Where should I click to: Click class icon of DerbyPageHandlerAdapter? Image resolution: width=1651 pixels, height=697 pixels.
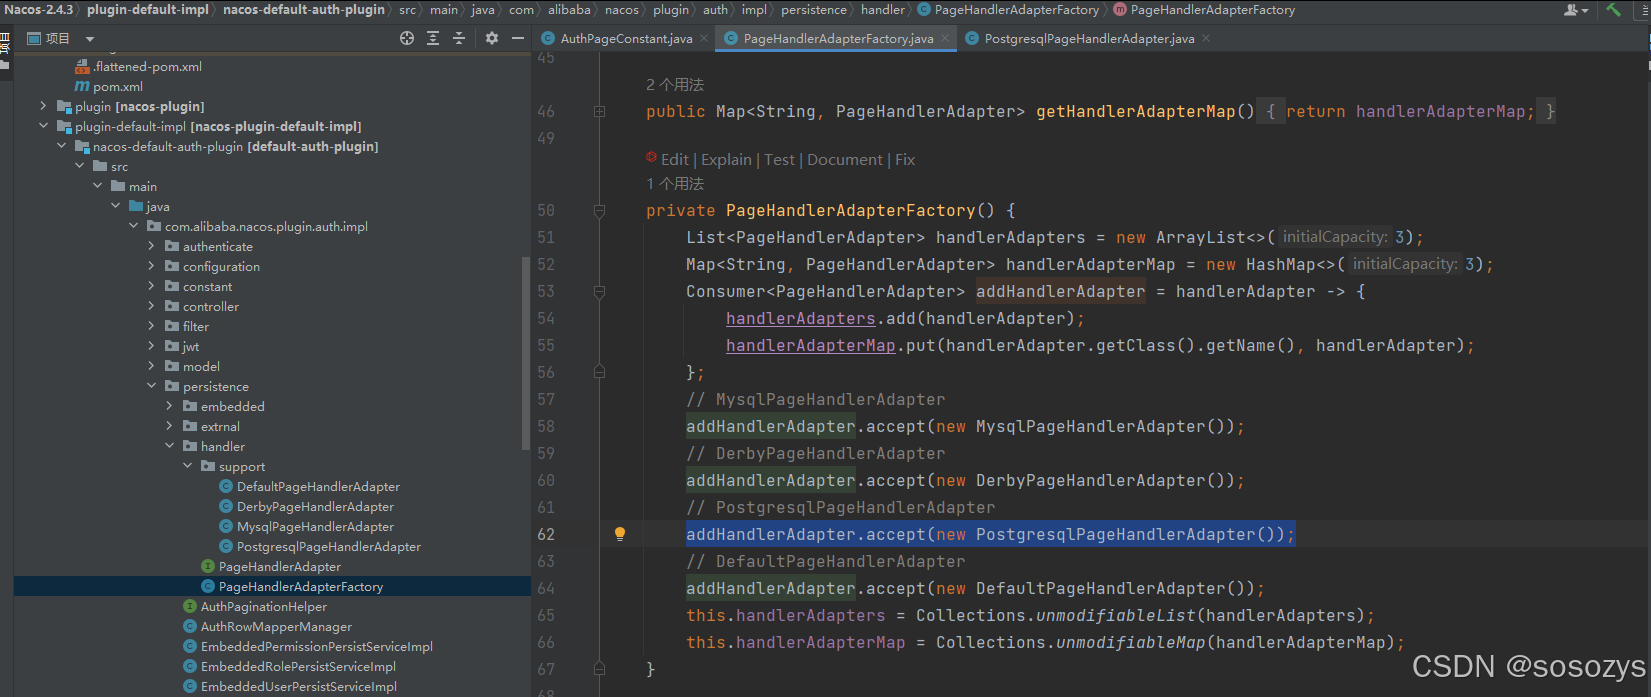(x=226, y=507)
